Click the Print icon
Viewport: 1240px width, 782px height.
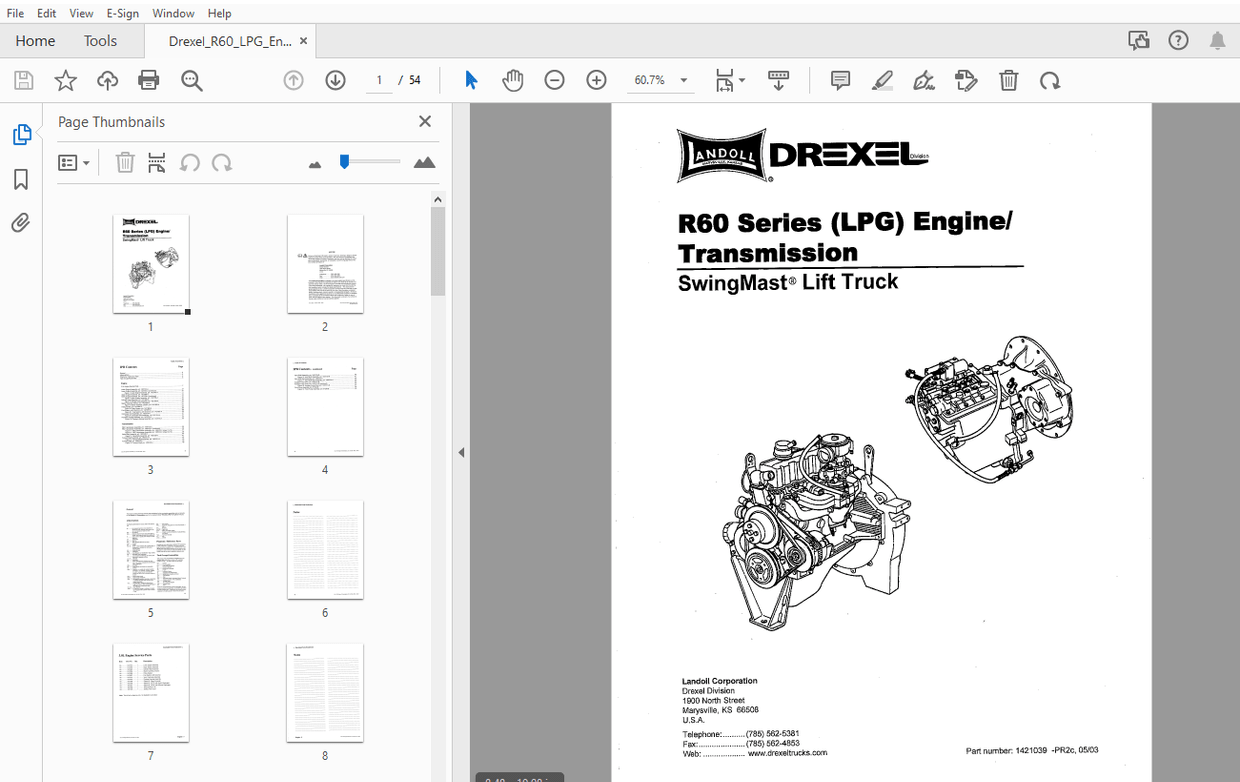[149, 80]
